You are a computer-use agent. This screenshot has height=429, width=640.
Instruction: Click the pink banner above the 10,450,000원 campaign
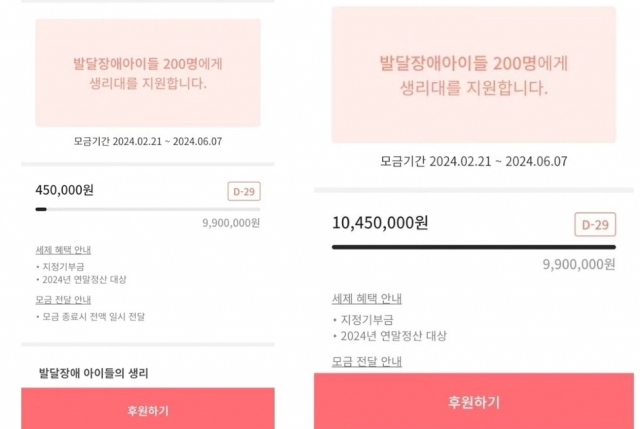point(473,75)
